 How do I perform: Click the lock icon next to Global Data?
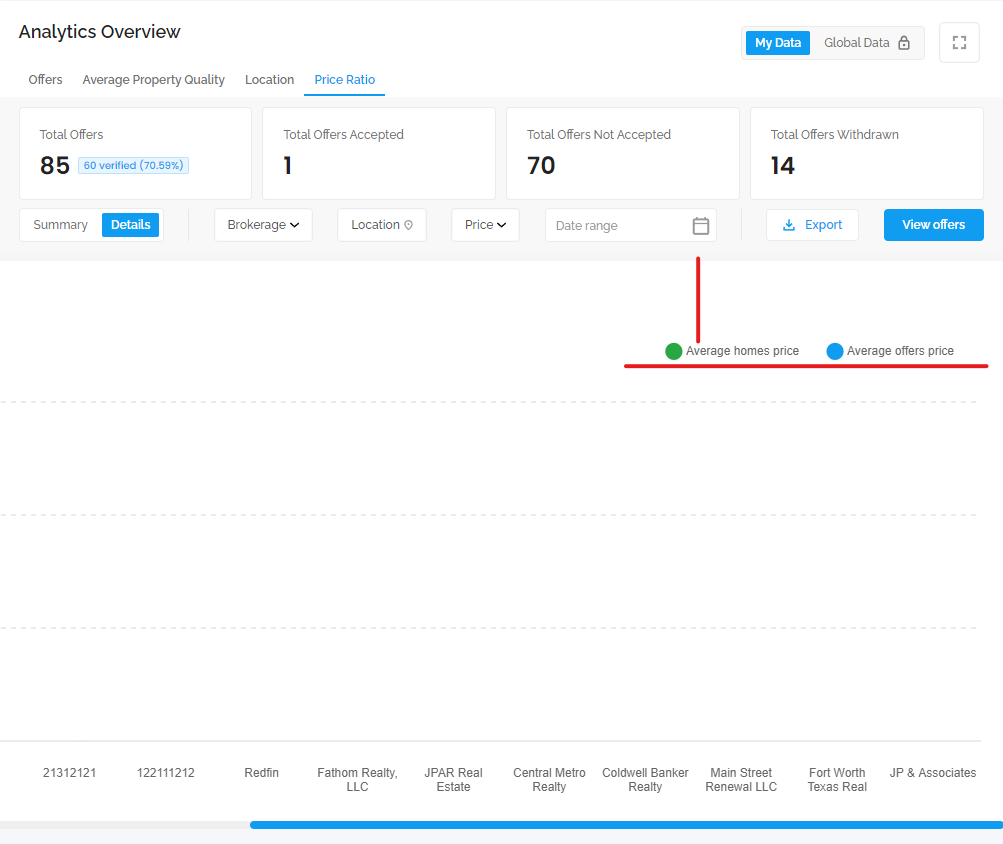tap(904, 43)
